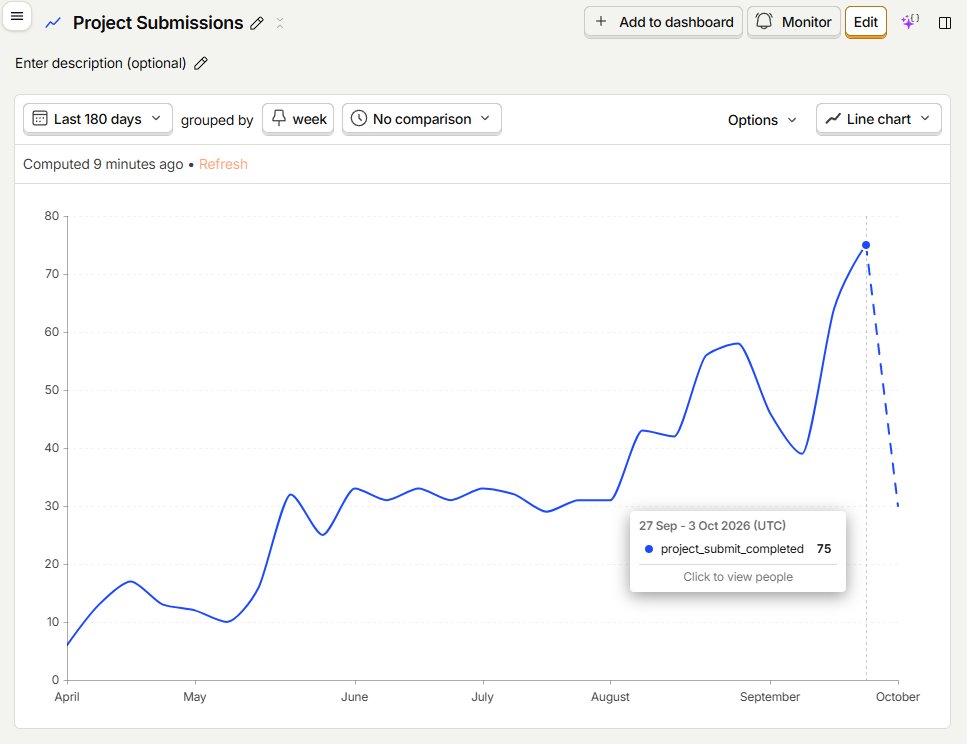
Task: Click the July x-axis label
Action: (482, 697)
